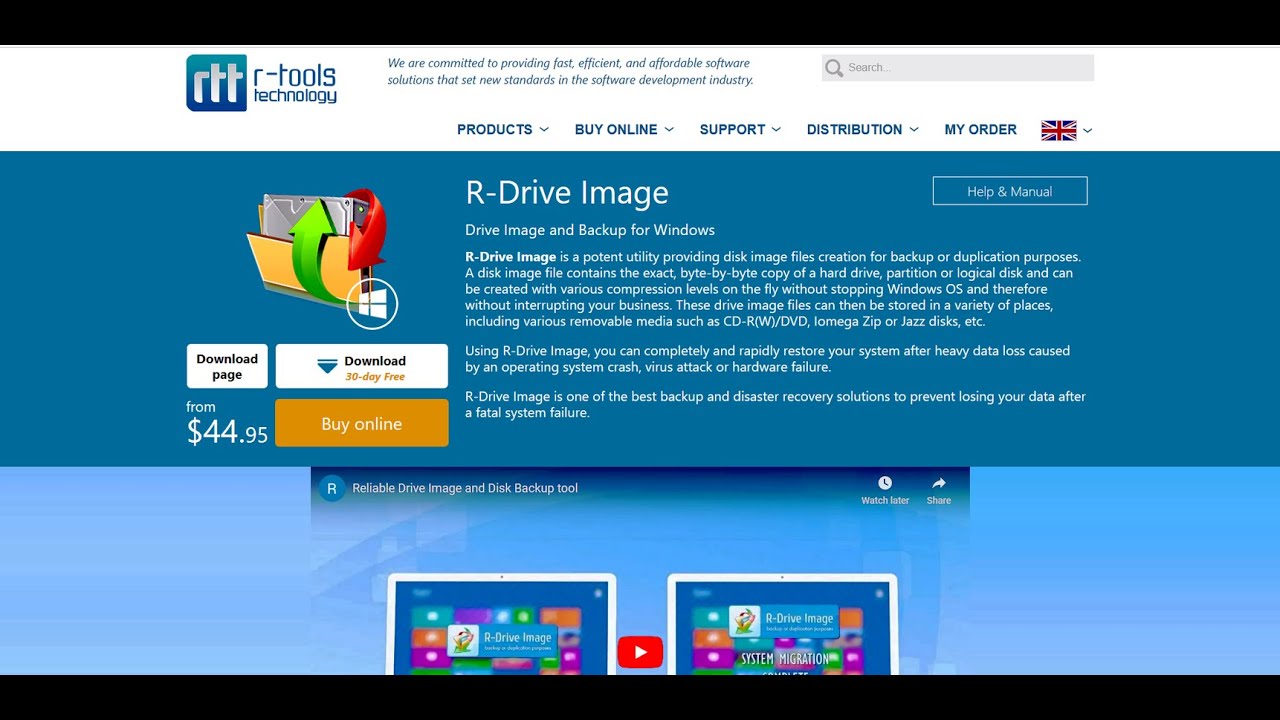Expand the PRODUCTS menu
1280x720 pixels.
pos(503,130)
